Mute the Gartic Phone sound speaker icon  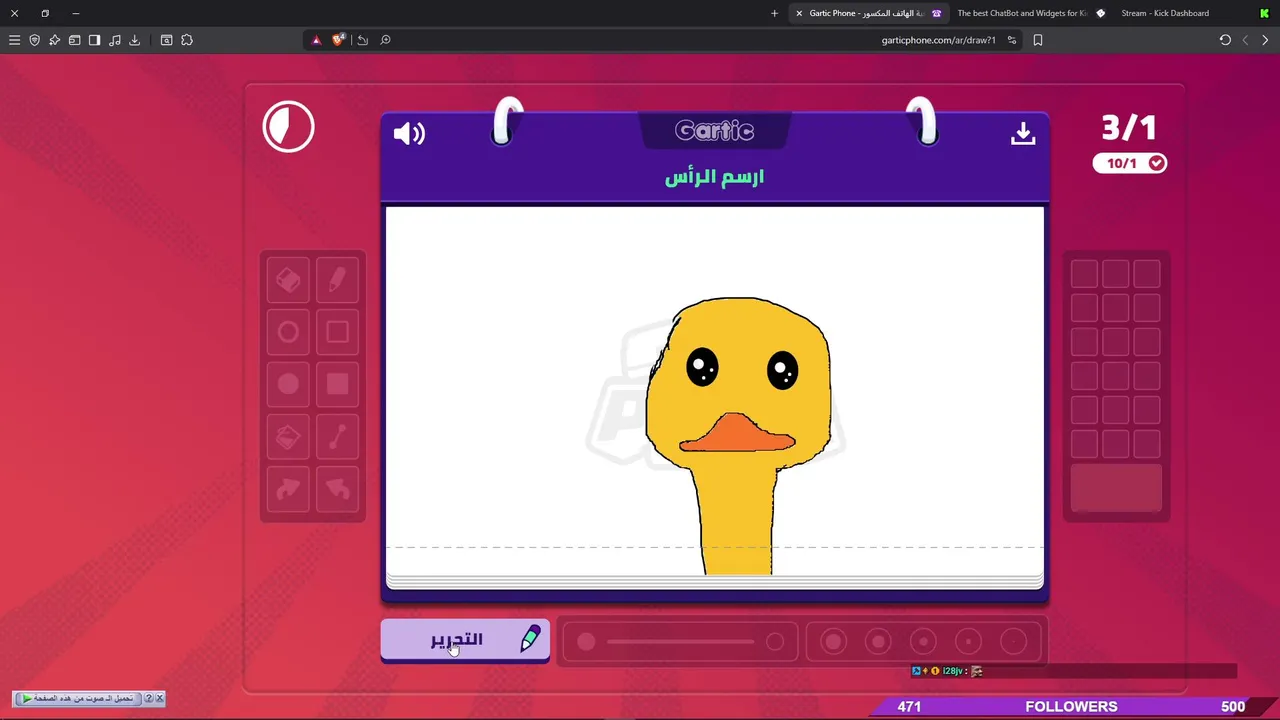pyautogui.click(x=409, y=133)
